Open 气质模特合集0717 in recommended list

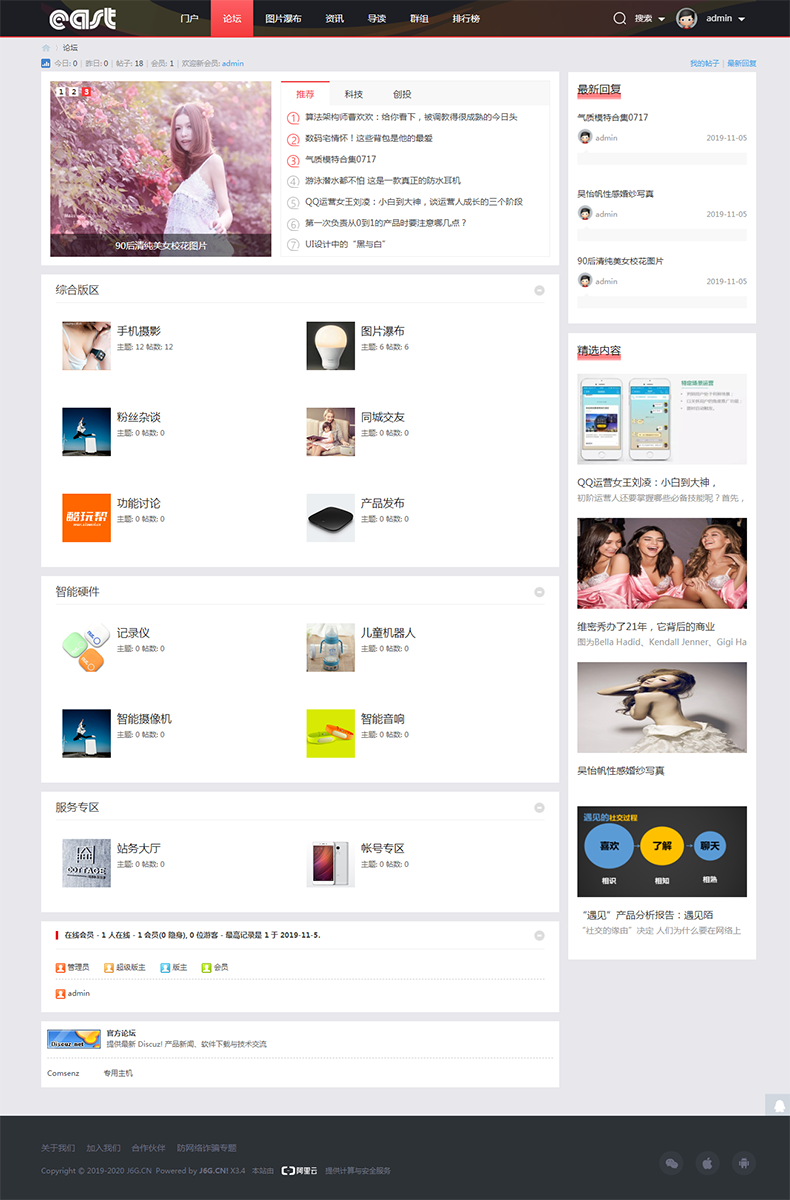pos(341,159)
